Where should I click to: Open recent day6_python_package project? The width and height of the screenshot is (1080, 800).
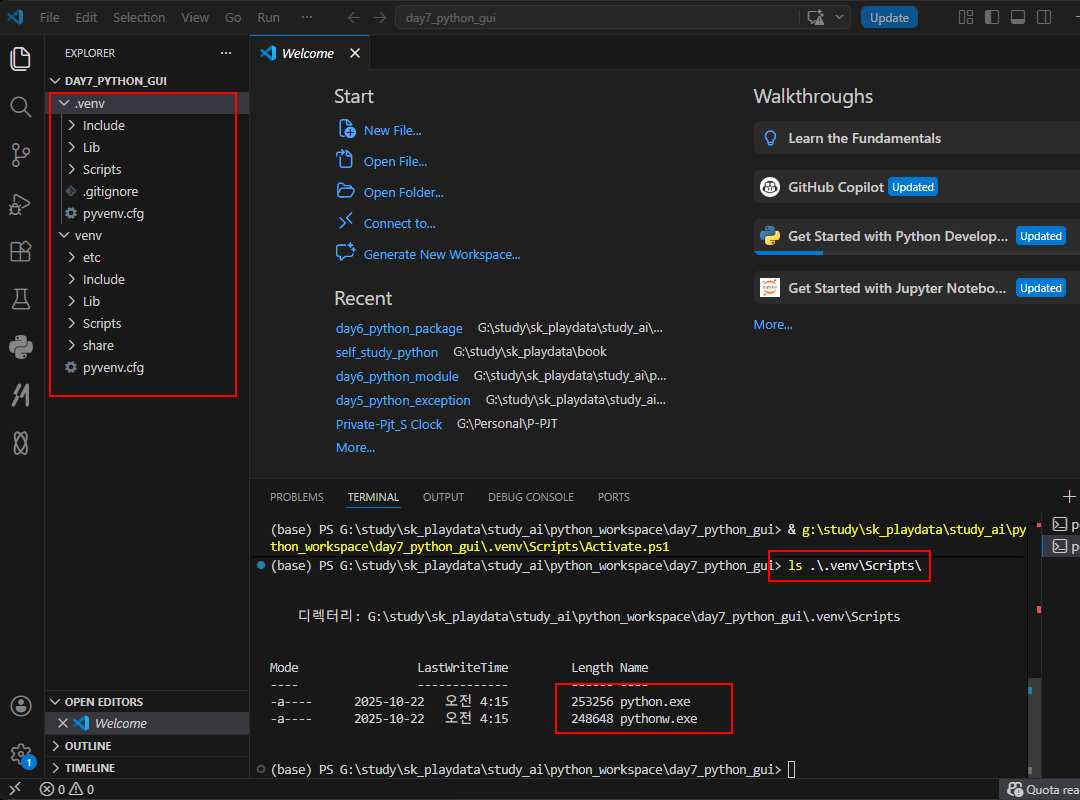[399, 328]
